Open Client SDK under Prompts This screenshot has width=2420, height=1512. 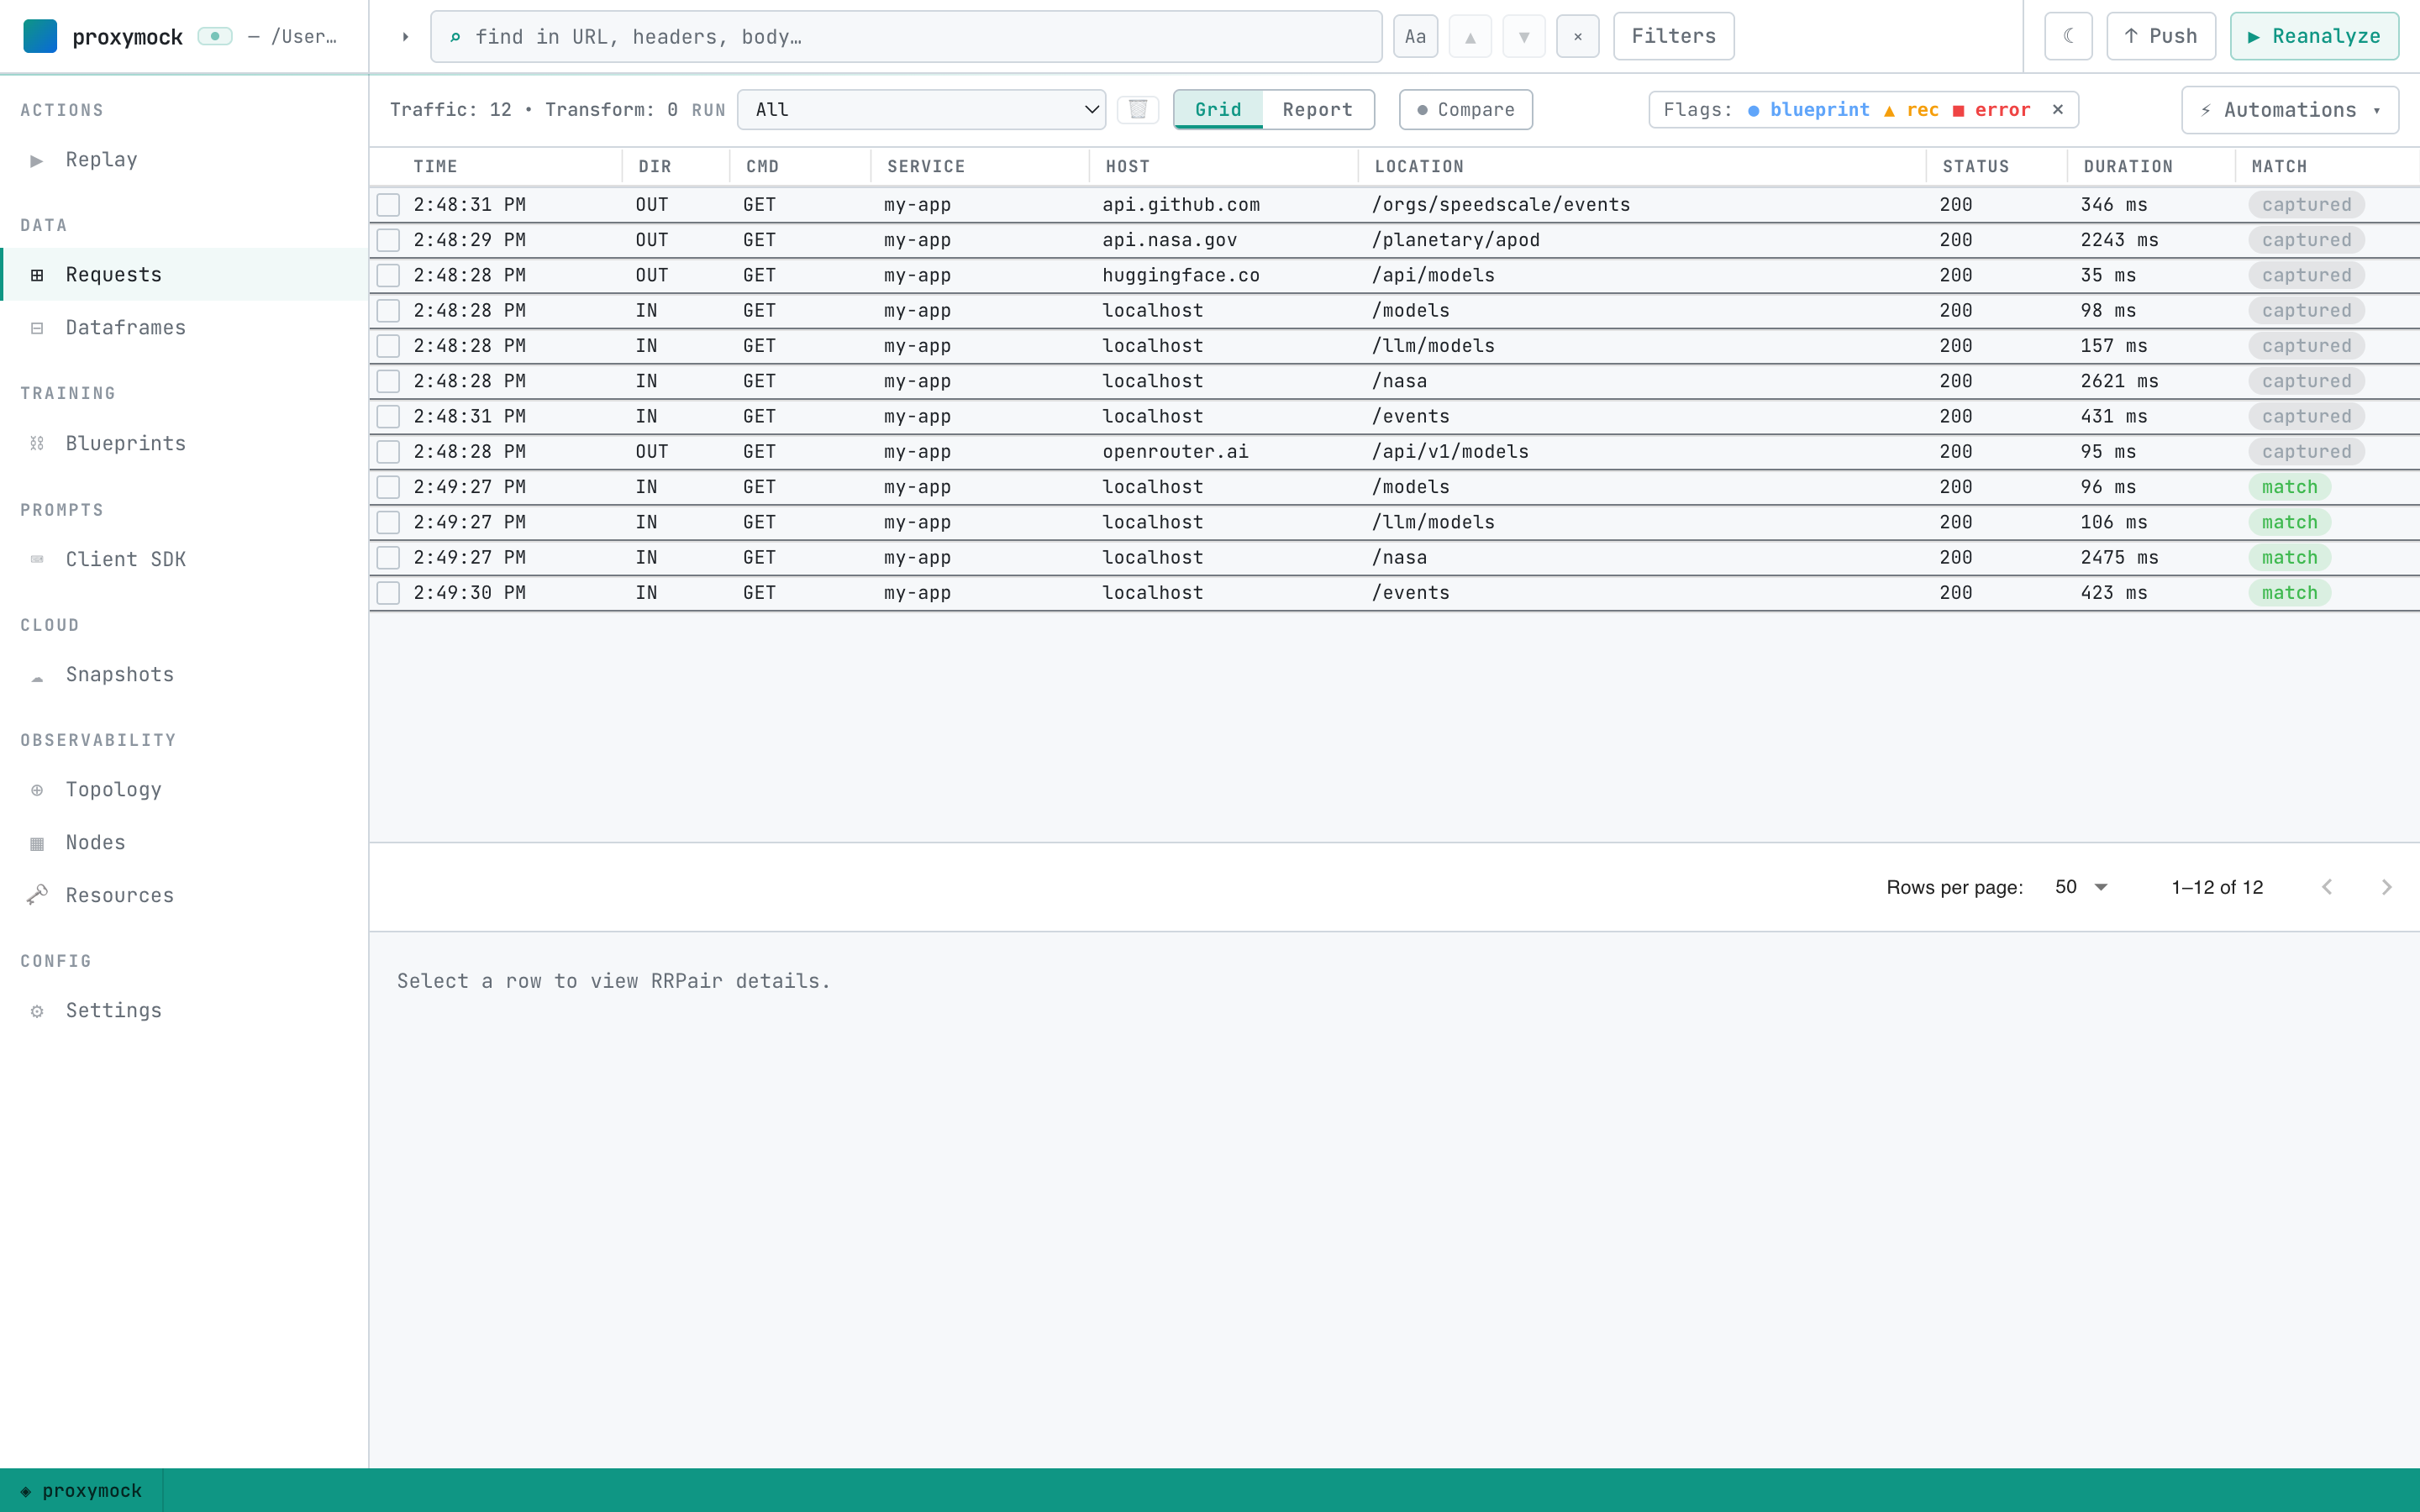tap(184, 559)
